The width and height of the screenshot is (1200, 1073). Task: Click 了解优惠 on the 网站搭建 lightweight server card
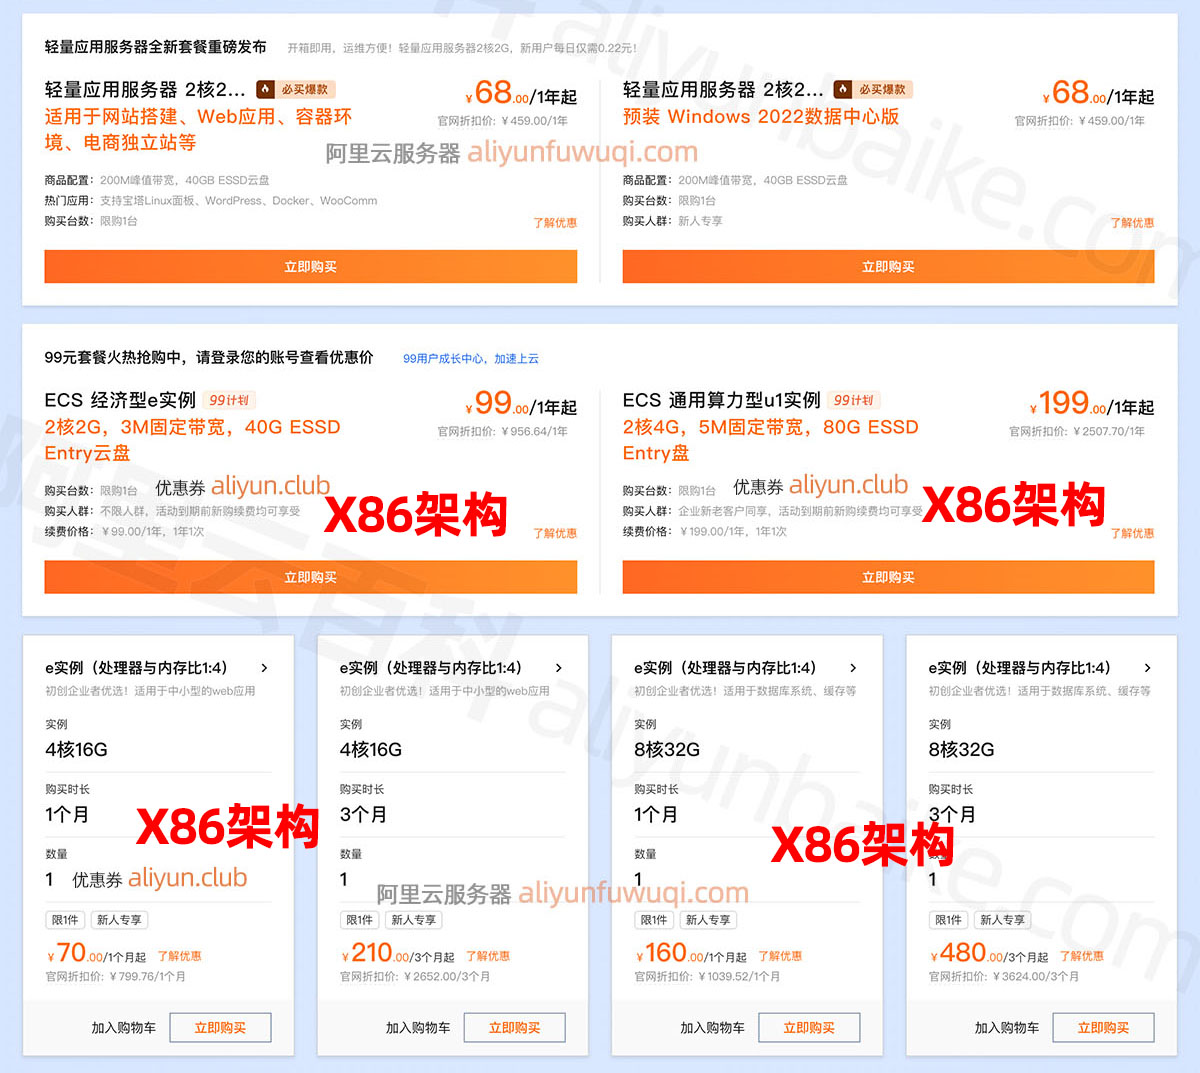pos(555,223)
